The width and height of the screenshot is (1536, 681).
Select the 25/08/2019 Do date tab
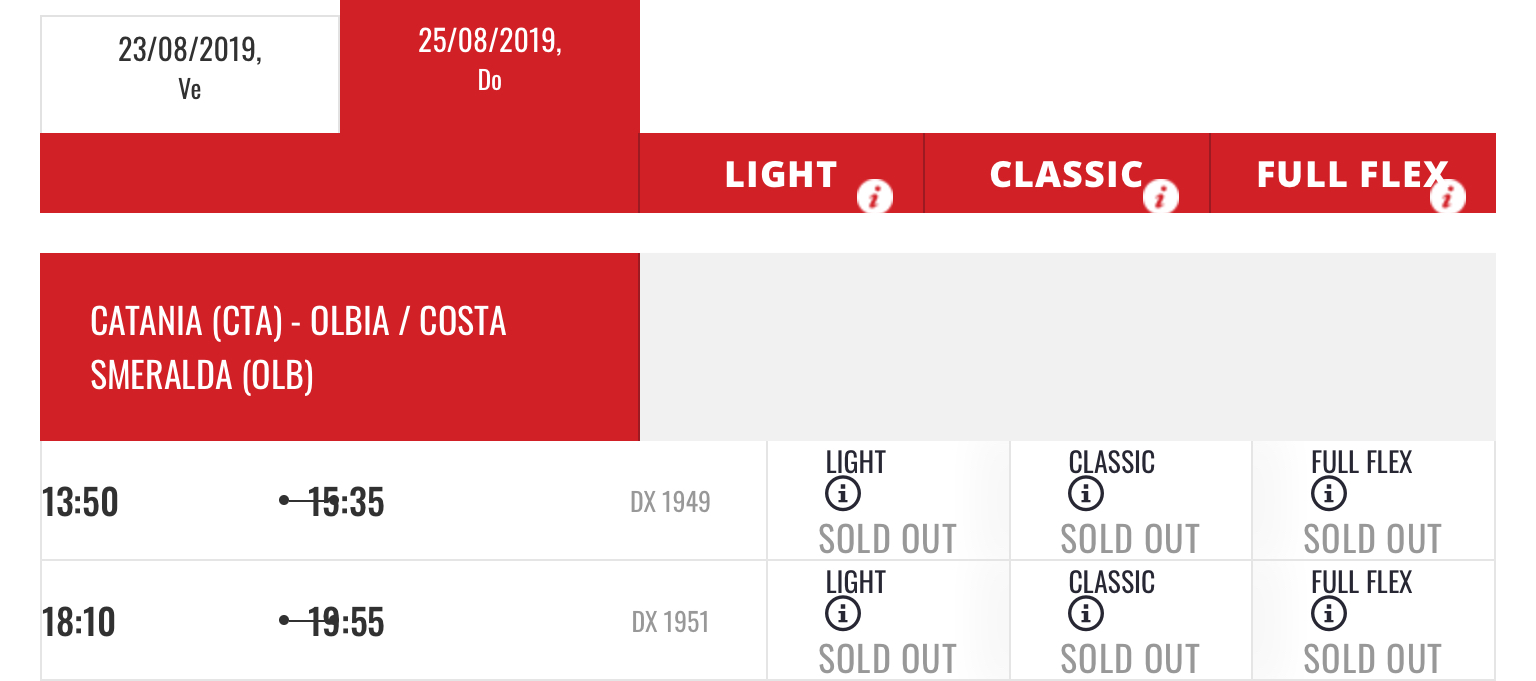click(x=490, y=62)
